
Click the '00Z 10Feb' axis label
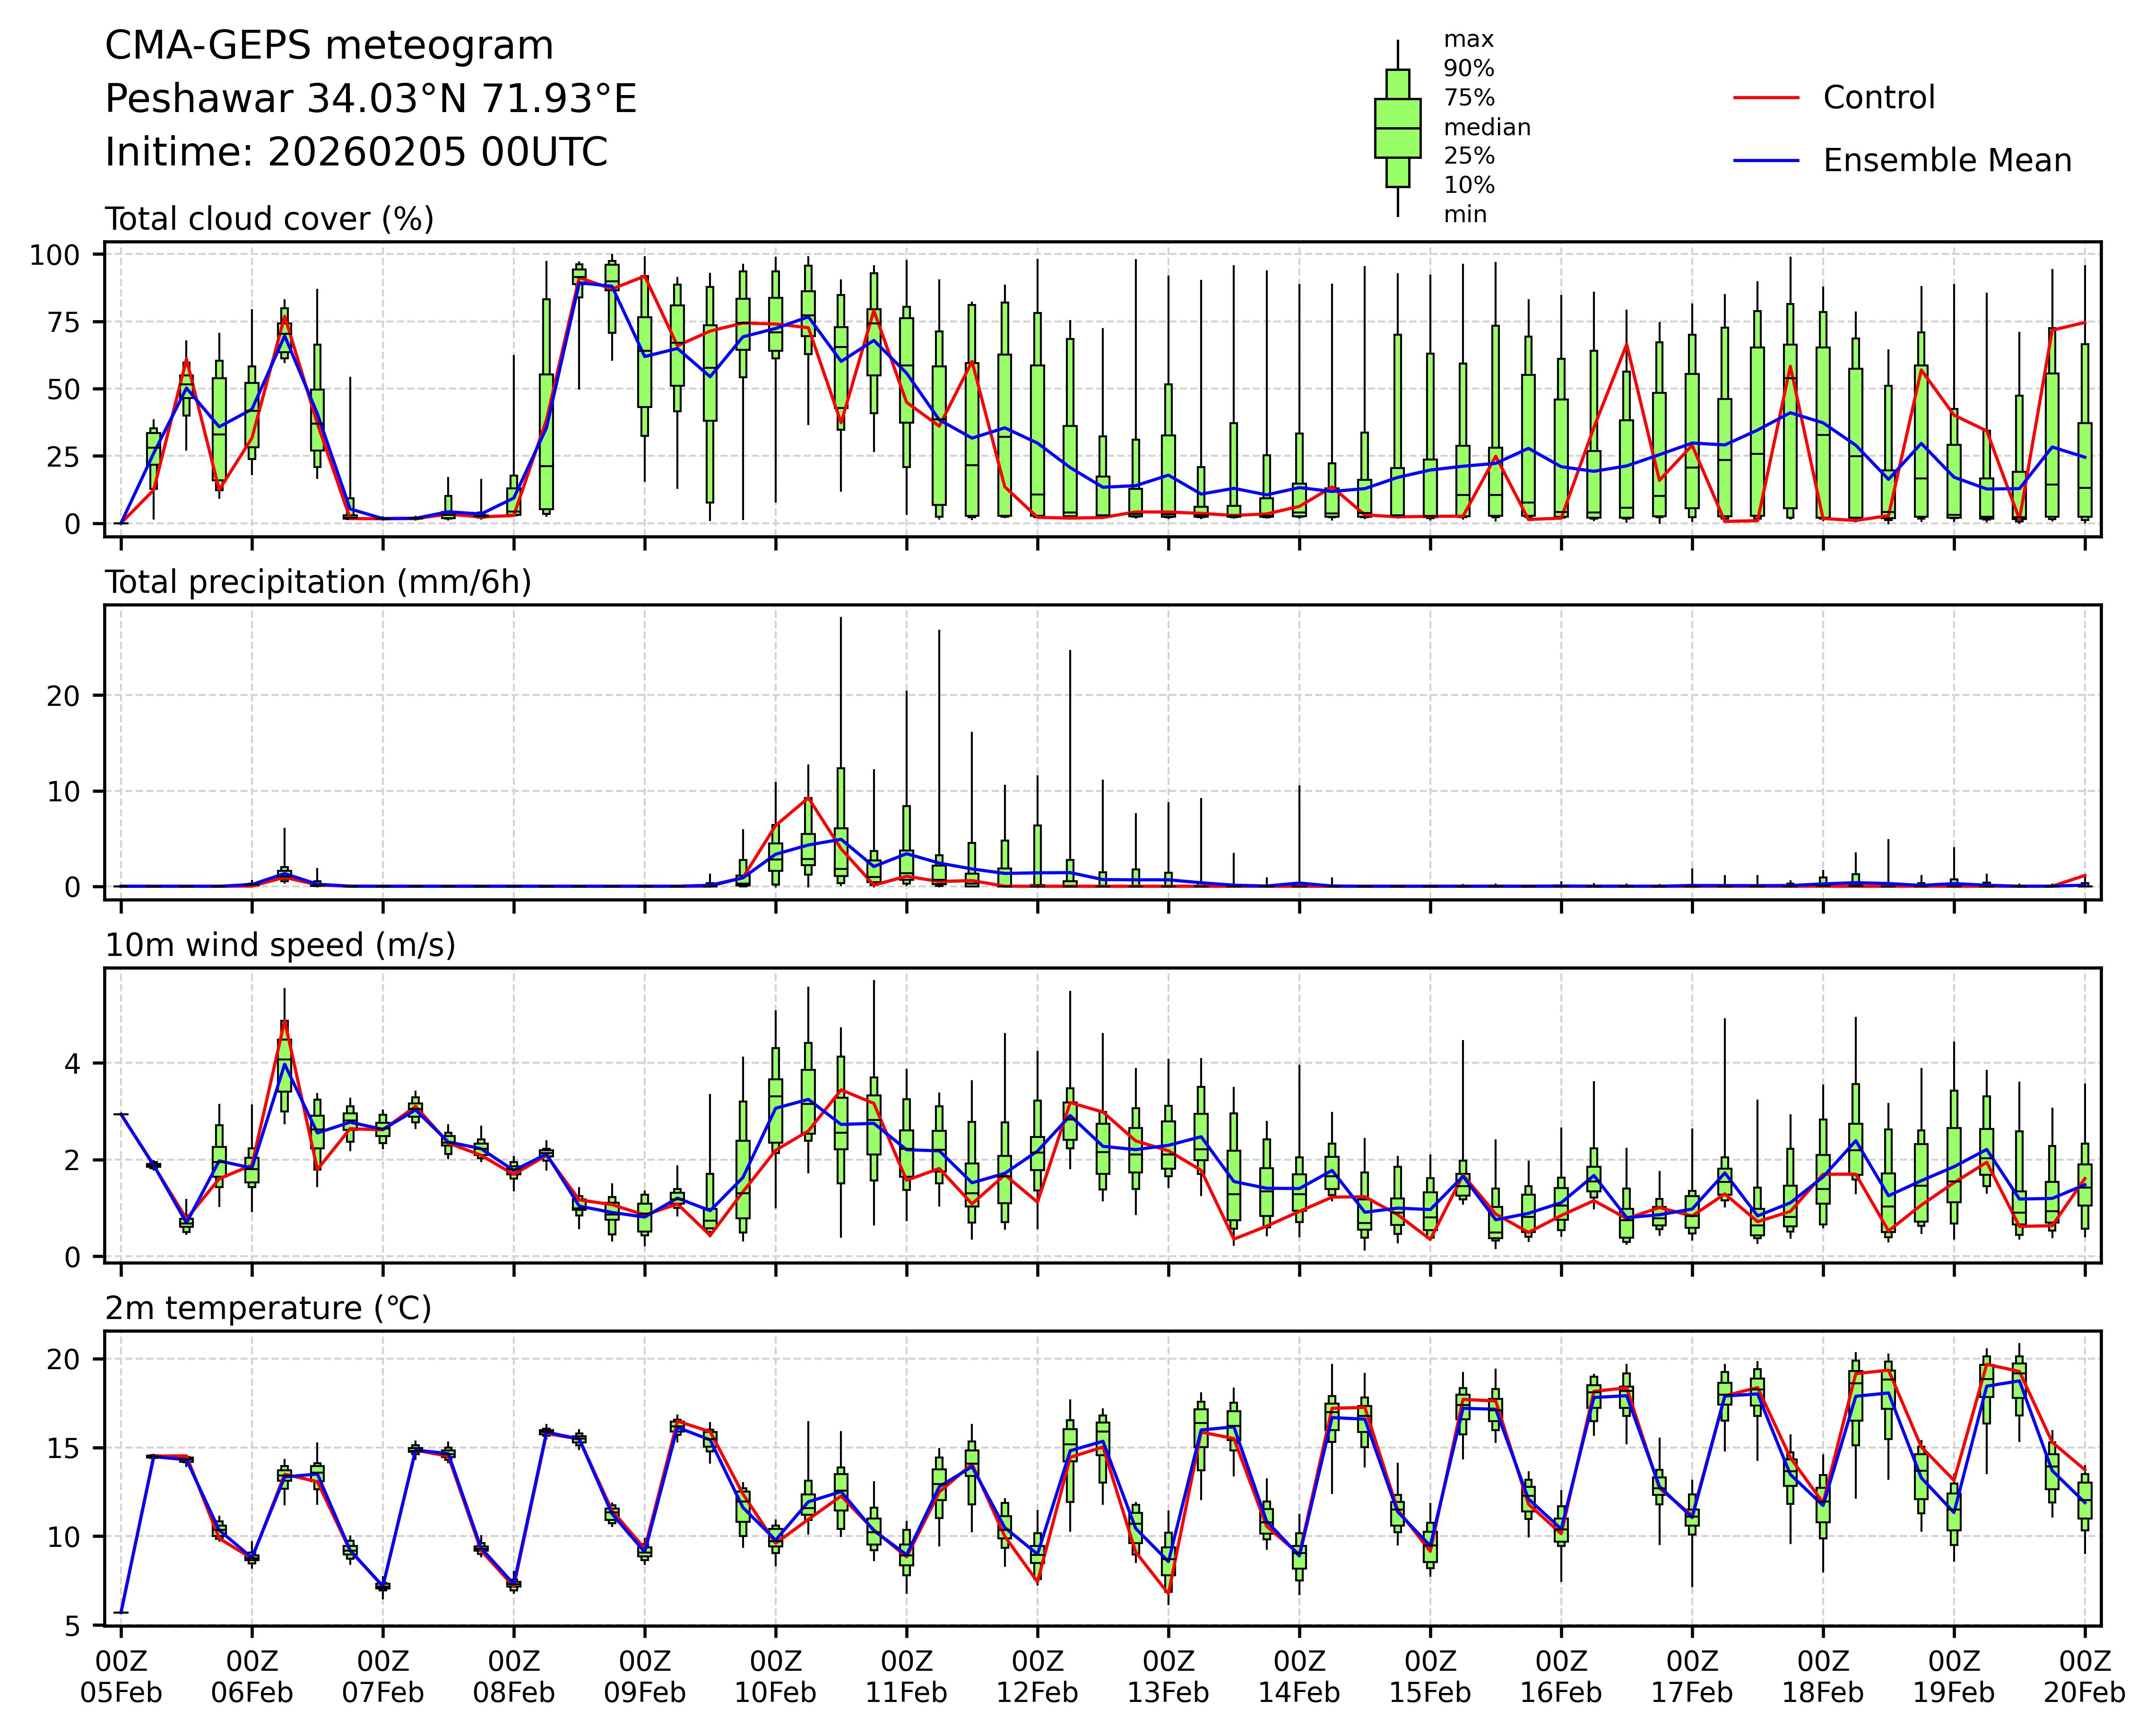(775, 1677)
